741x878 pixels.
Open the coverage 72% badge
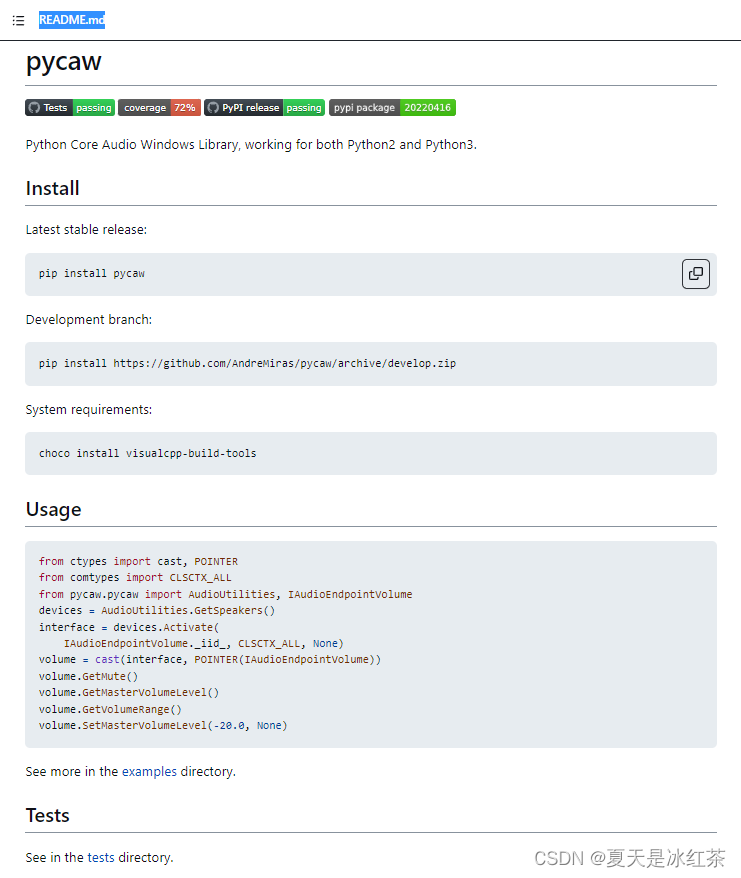(x=160, y=108)
